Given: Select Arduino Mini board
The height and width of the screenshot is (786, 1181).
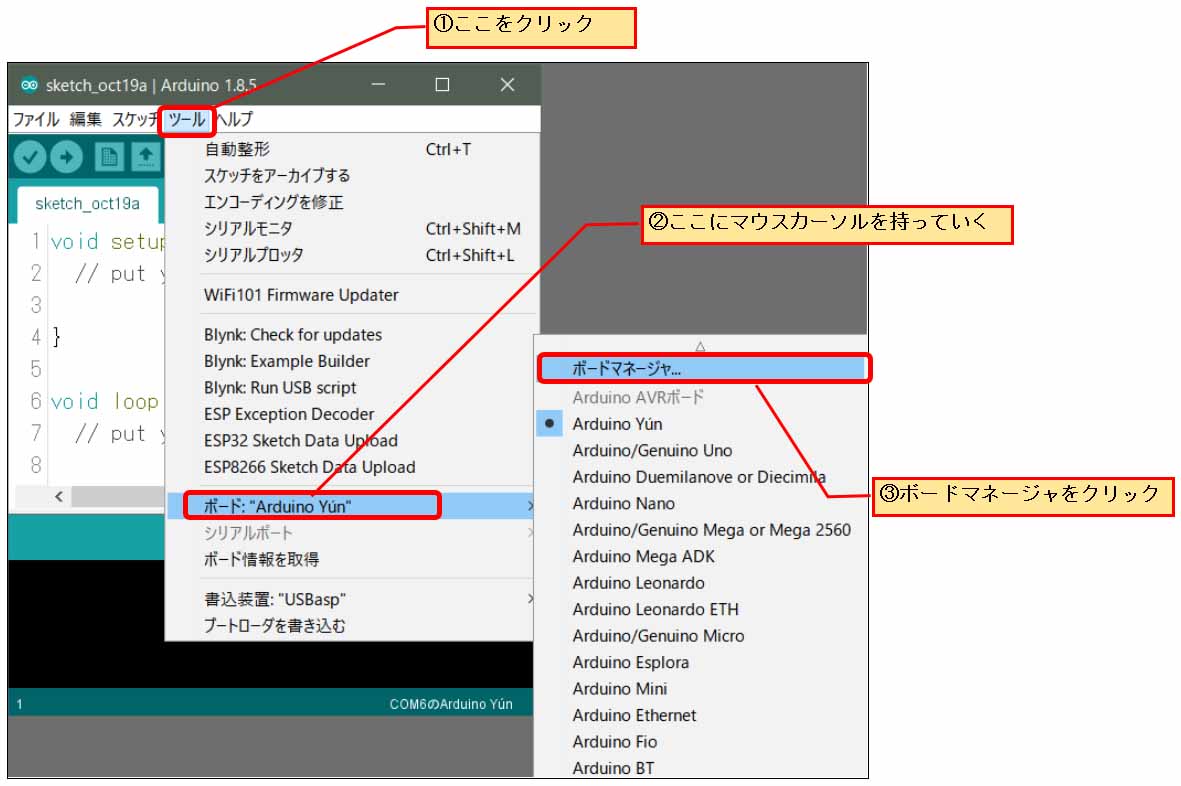Looking at the screenshot, I should [x=701, y=688].
